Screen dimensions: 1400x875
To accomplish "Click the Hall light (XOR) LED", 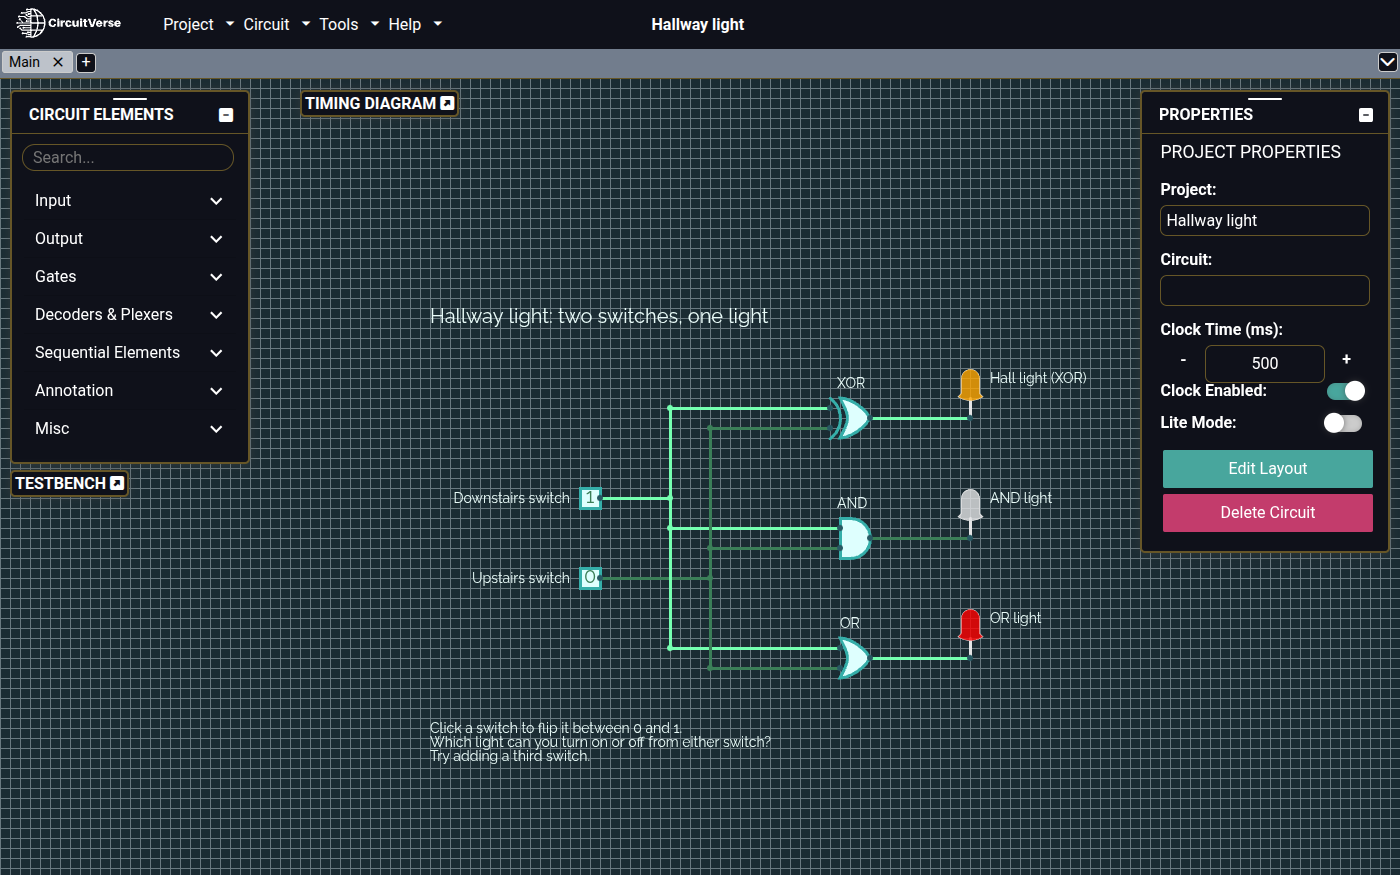I will (970, 385).
